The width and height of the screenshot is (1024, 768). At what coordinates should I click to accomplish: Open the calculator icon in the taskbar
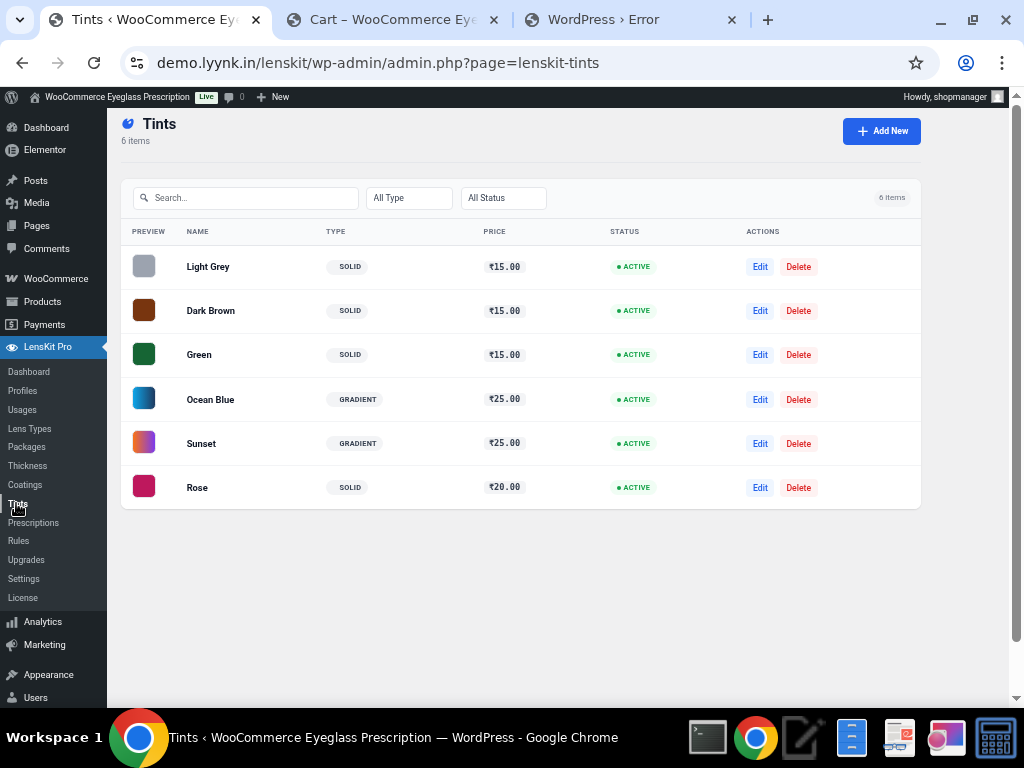pyautogui.click(x=996, y=738)
